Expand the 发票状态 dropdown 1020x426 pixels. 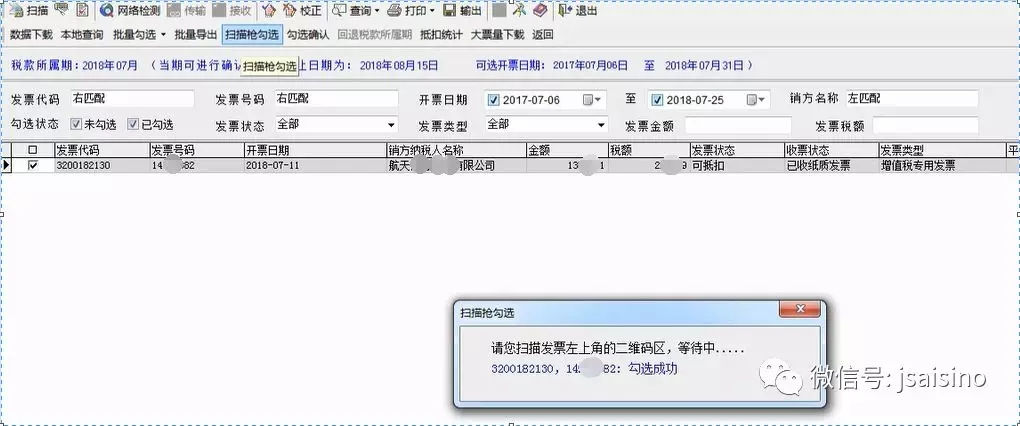click(x=391, y=125)
